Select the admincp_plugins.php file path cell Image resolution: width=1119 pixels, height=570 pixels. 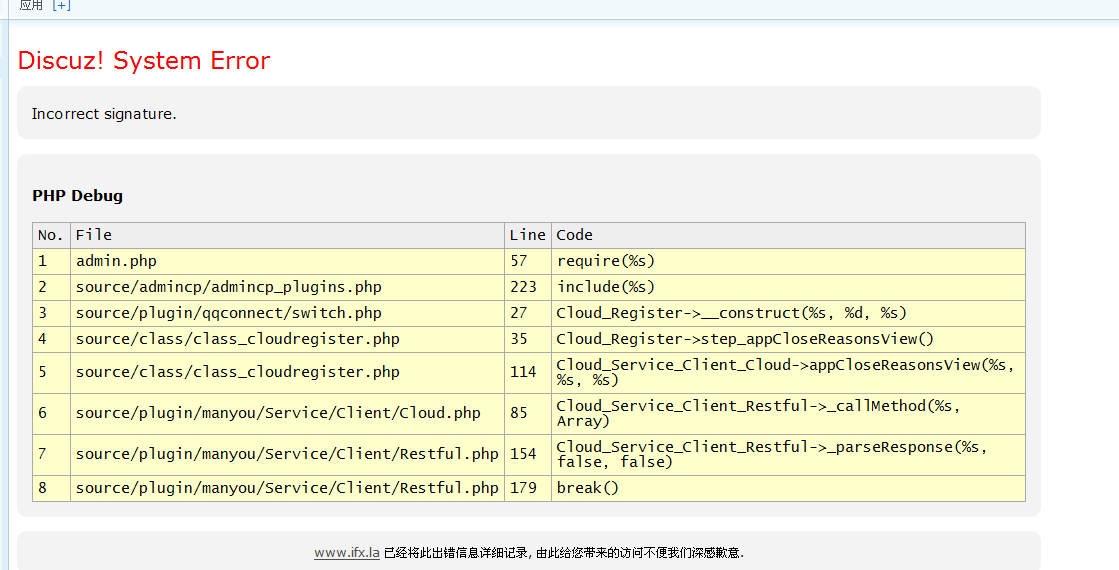coord(228,287)
